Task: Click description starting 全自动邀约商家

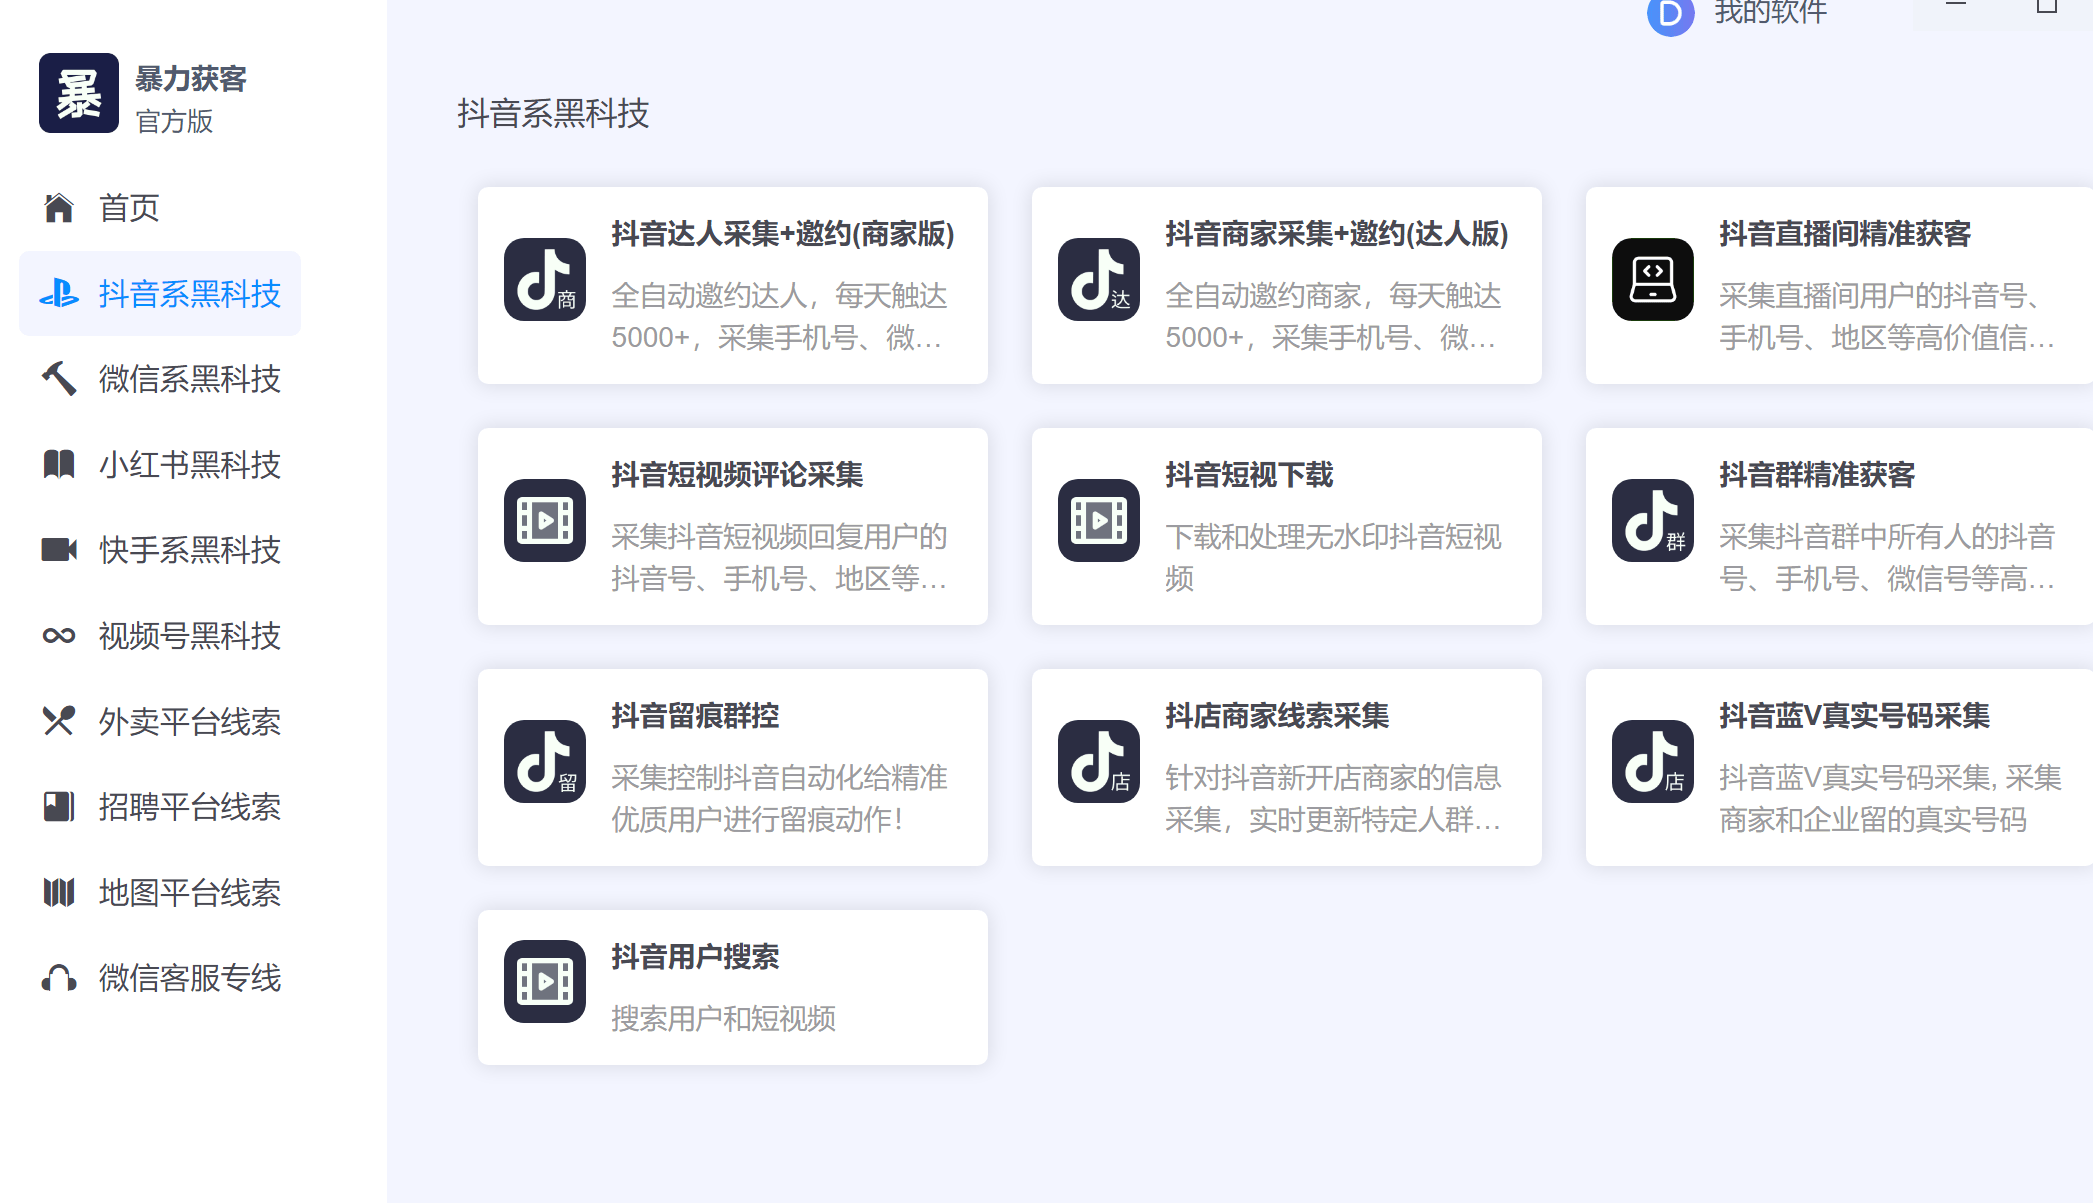Action: (1333, 317)
